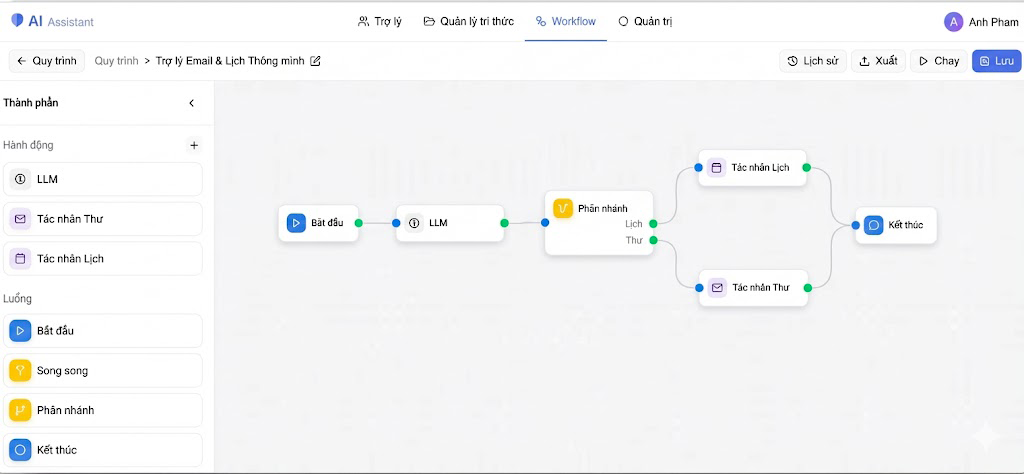Save workflow using Lưu button
1024x474 pixels.
pyautogui.click(x=996, y=61)
